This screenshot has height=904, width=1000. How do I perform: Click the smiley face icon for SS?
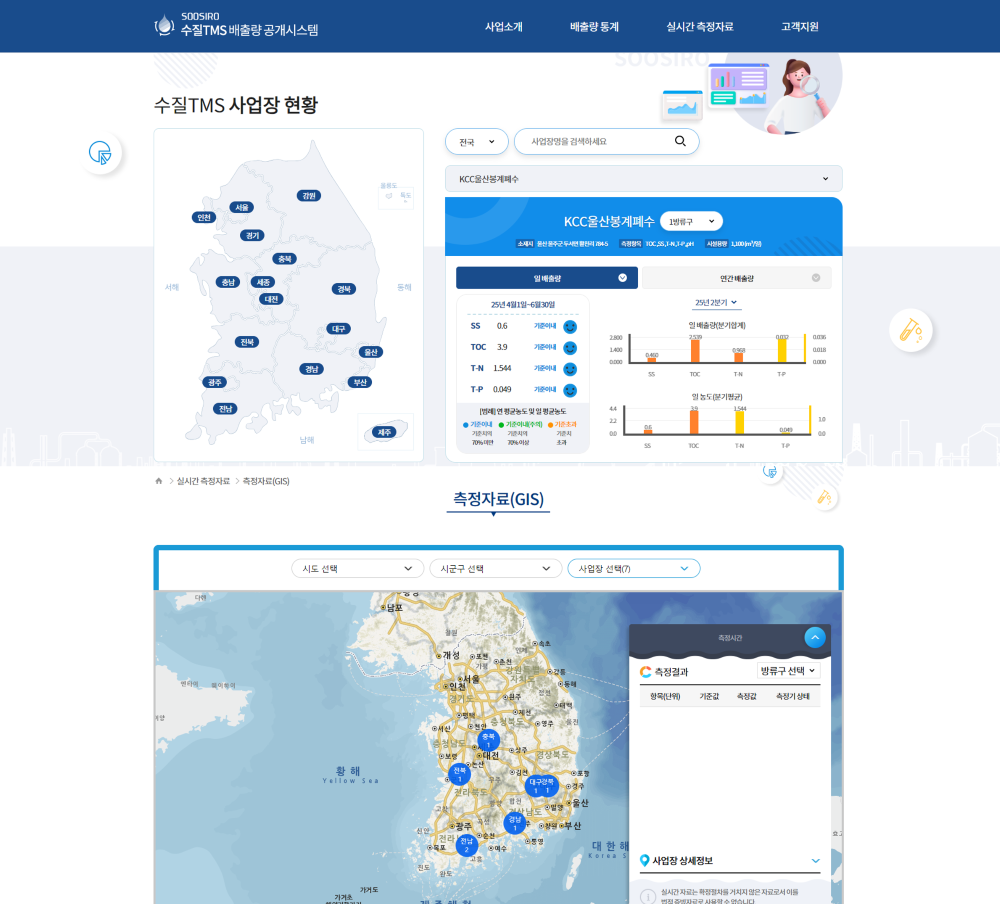(570, 327)
